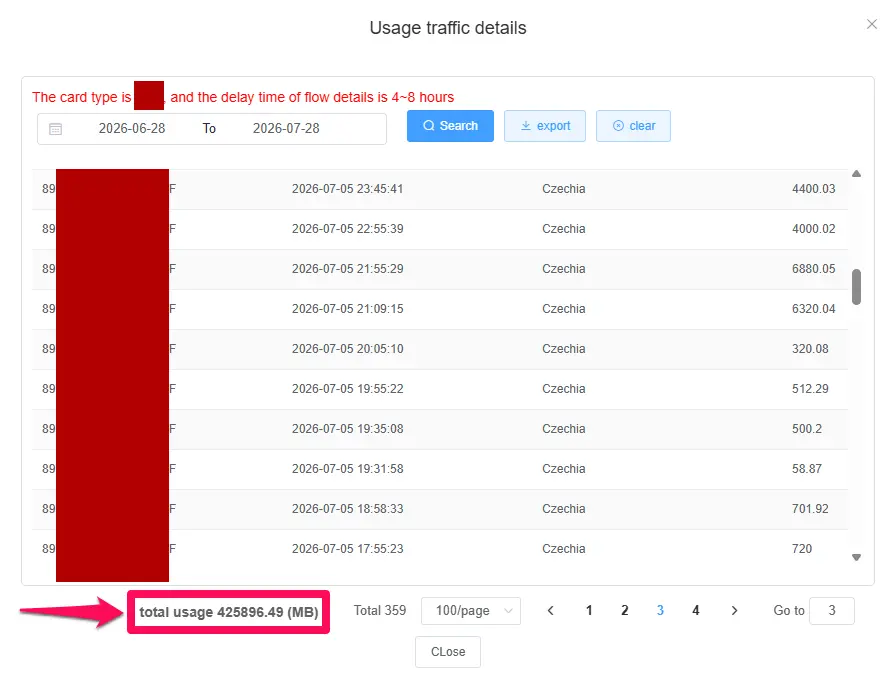Focus the Go to page input

(x=831, y=611)
